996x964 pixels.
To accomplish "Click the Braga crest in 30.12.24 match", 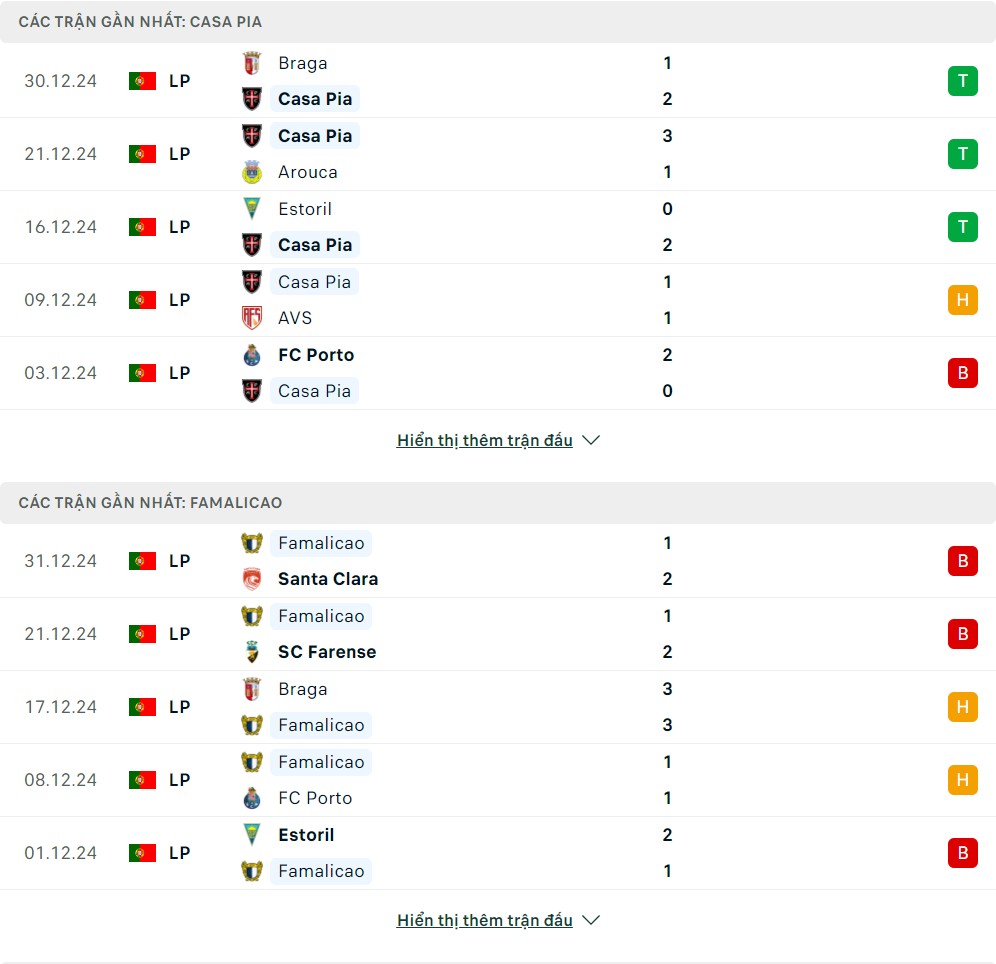I will (x=252, y=64).
